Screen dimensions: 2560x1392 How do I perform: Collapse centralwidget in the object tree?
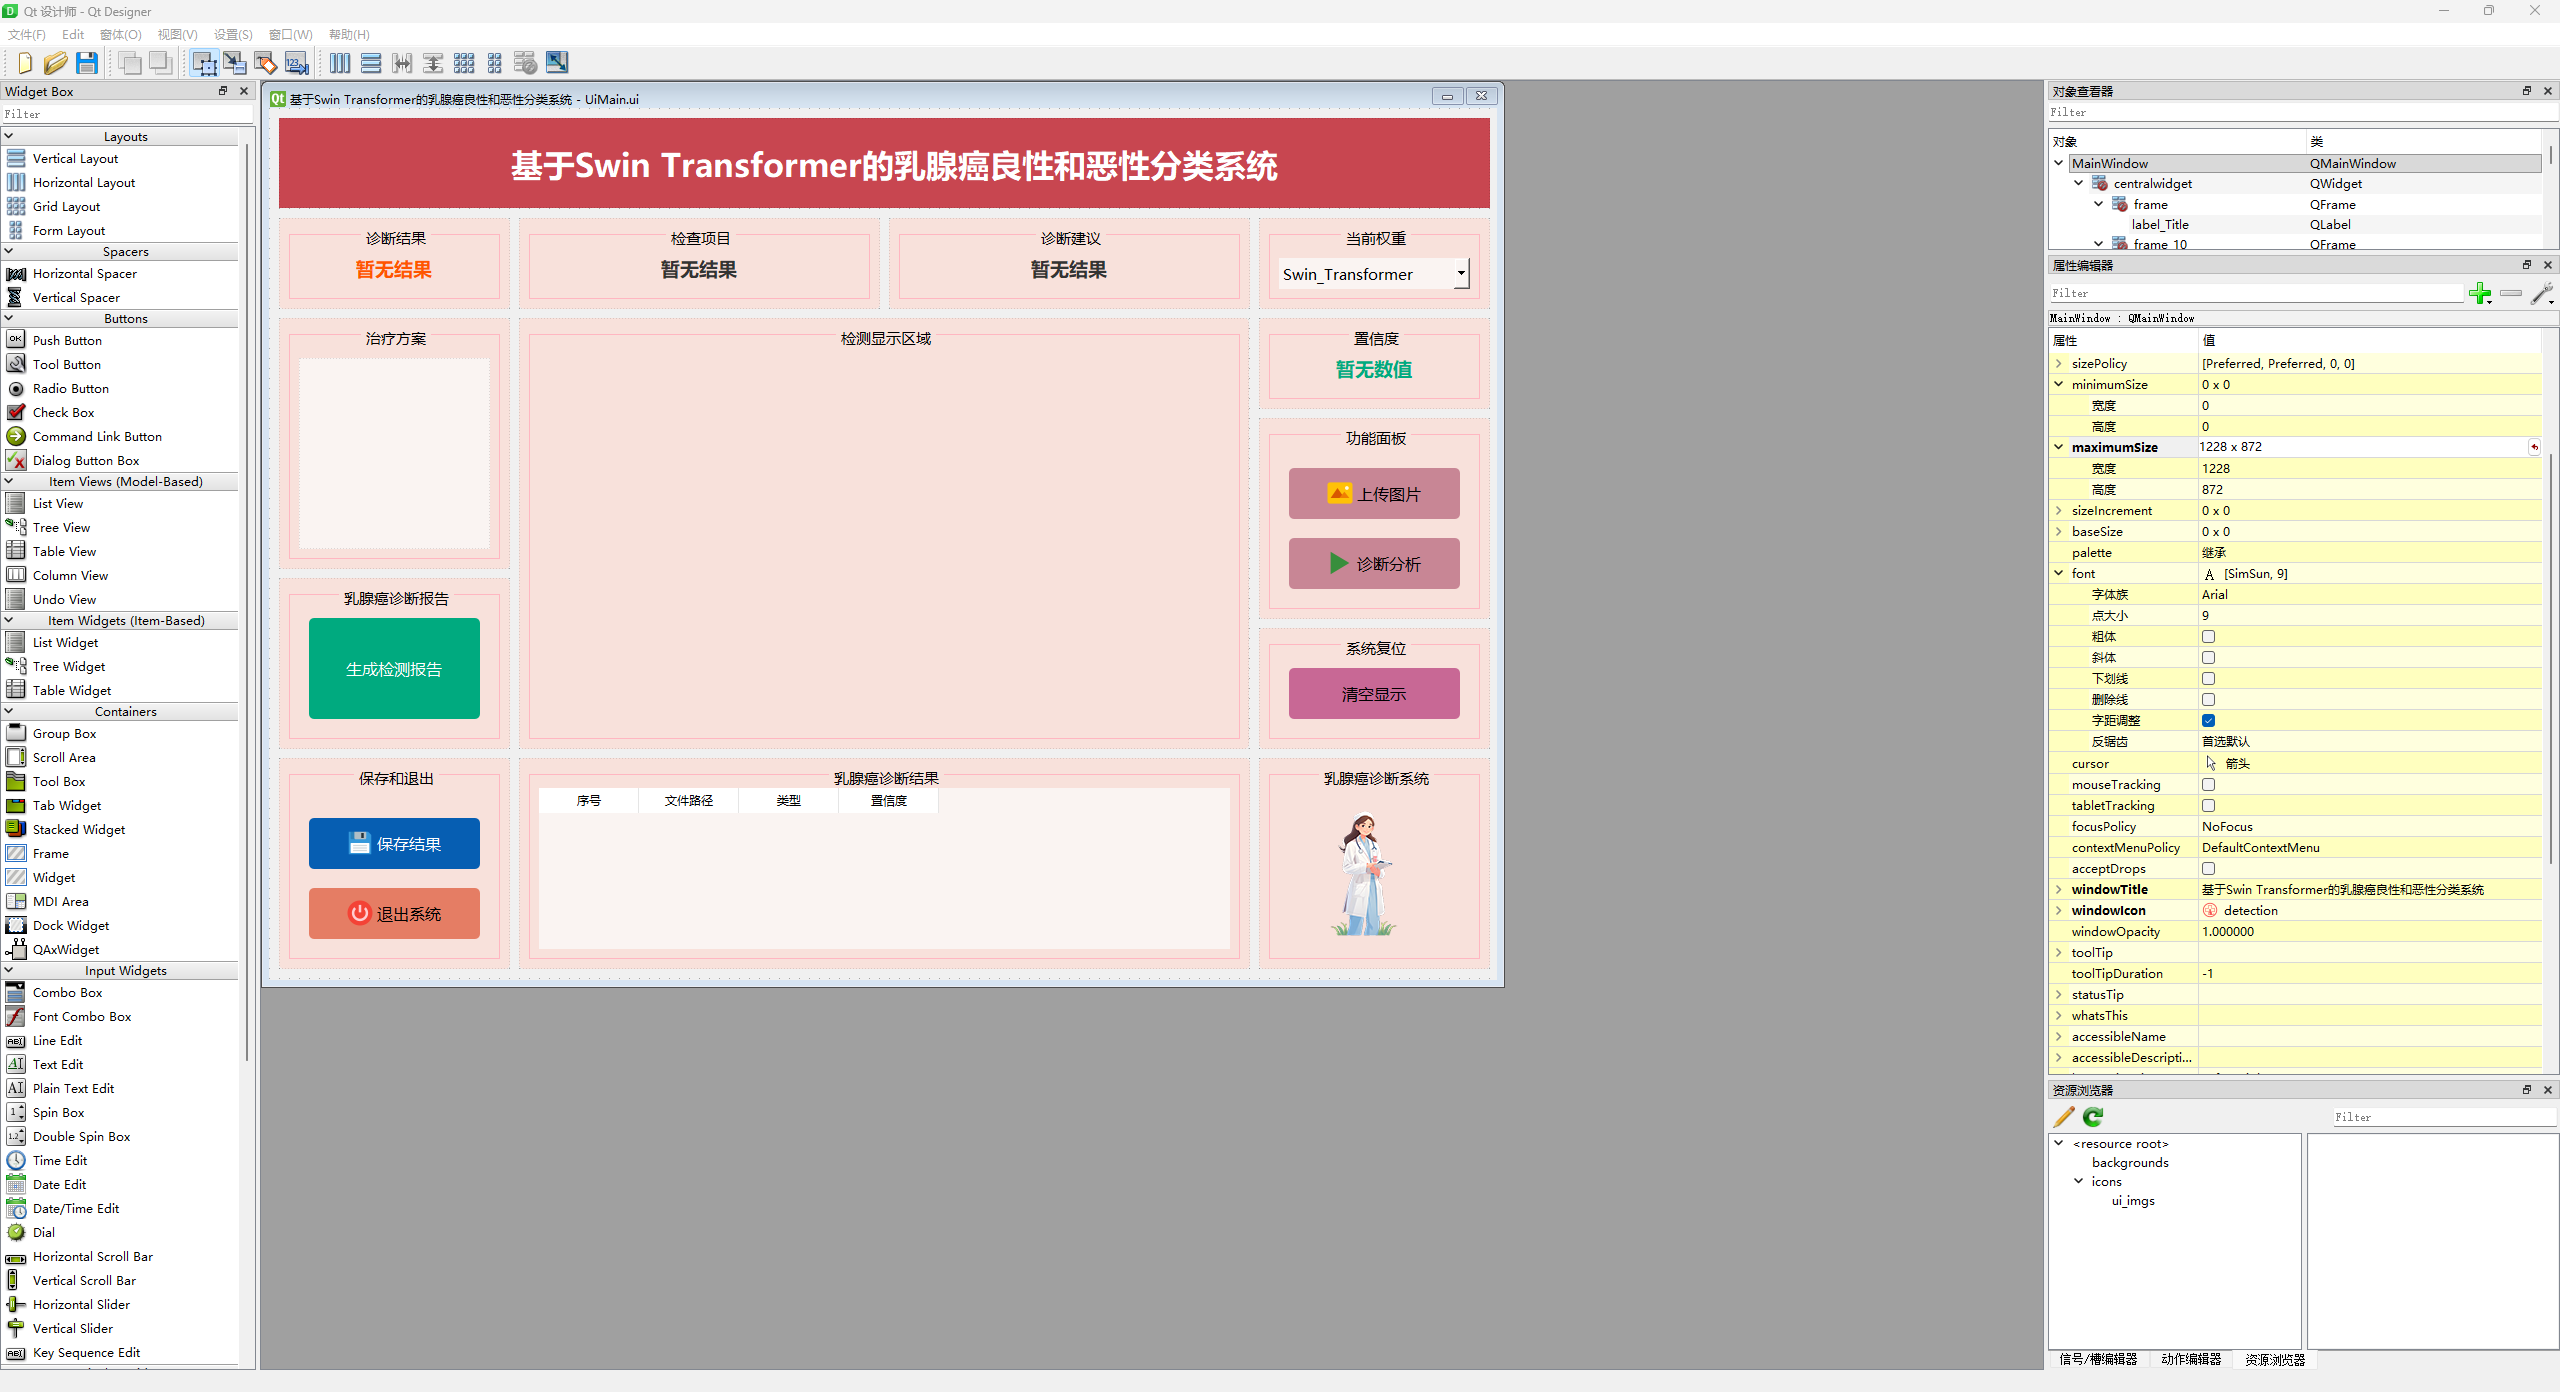(x=2078, y=183)
